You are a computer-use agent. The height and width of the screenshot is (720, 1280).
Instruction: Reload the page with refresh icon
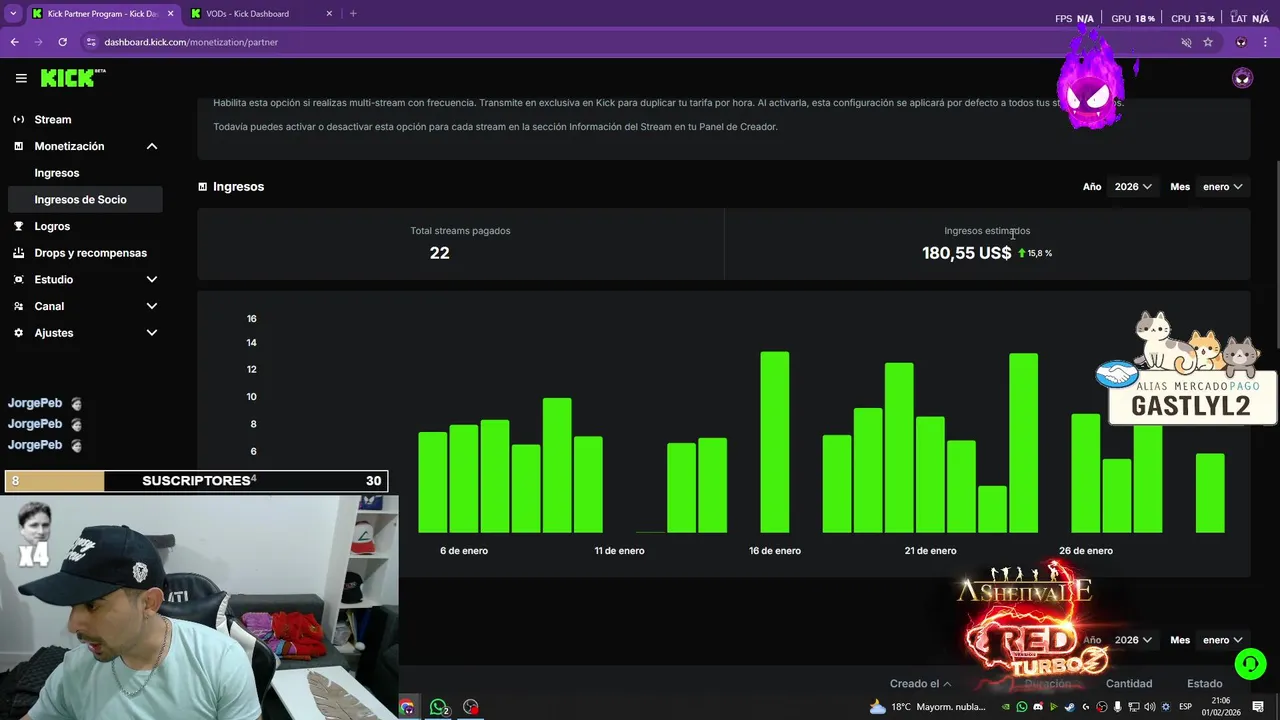pos(62,42)
